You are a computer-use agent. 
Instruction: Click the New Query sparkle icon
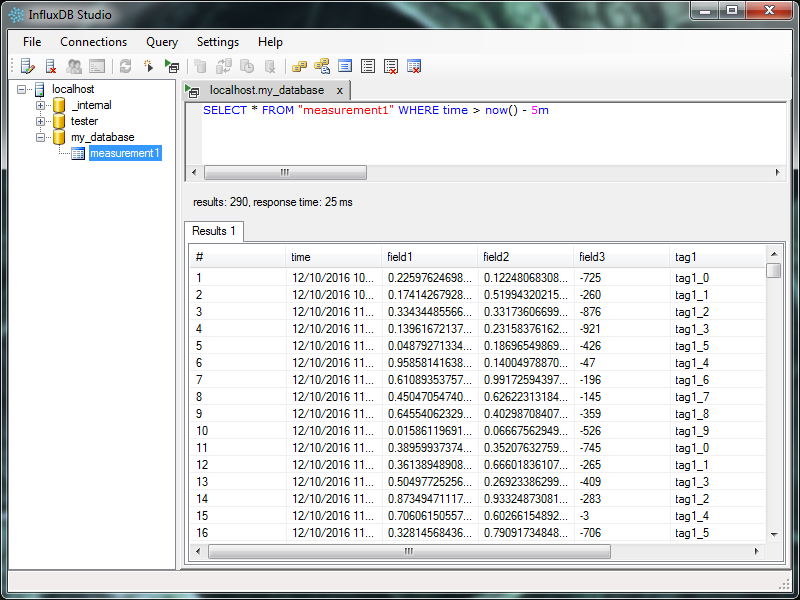(x=148, y=67)
